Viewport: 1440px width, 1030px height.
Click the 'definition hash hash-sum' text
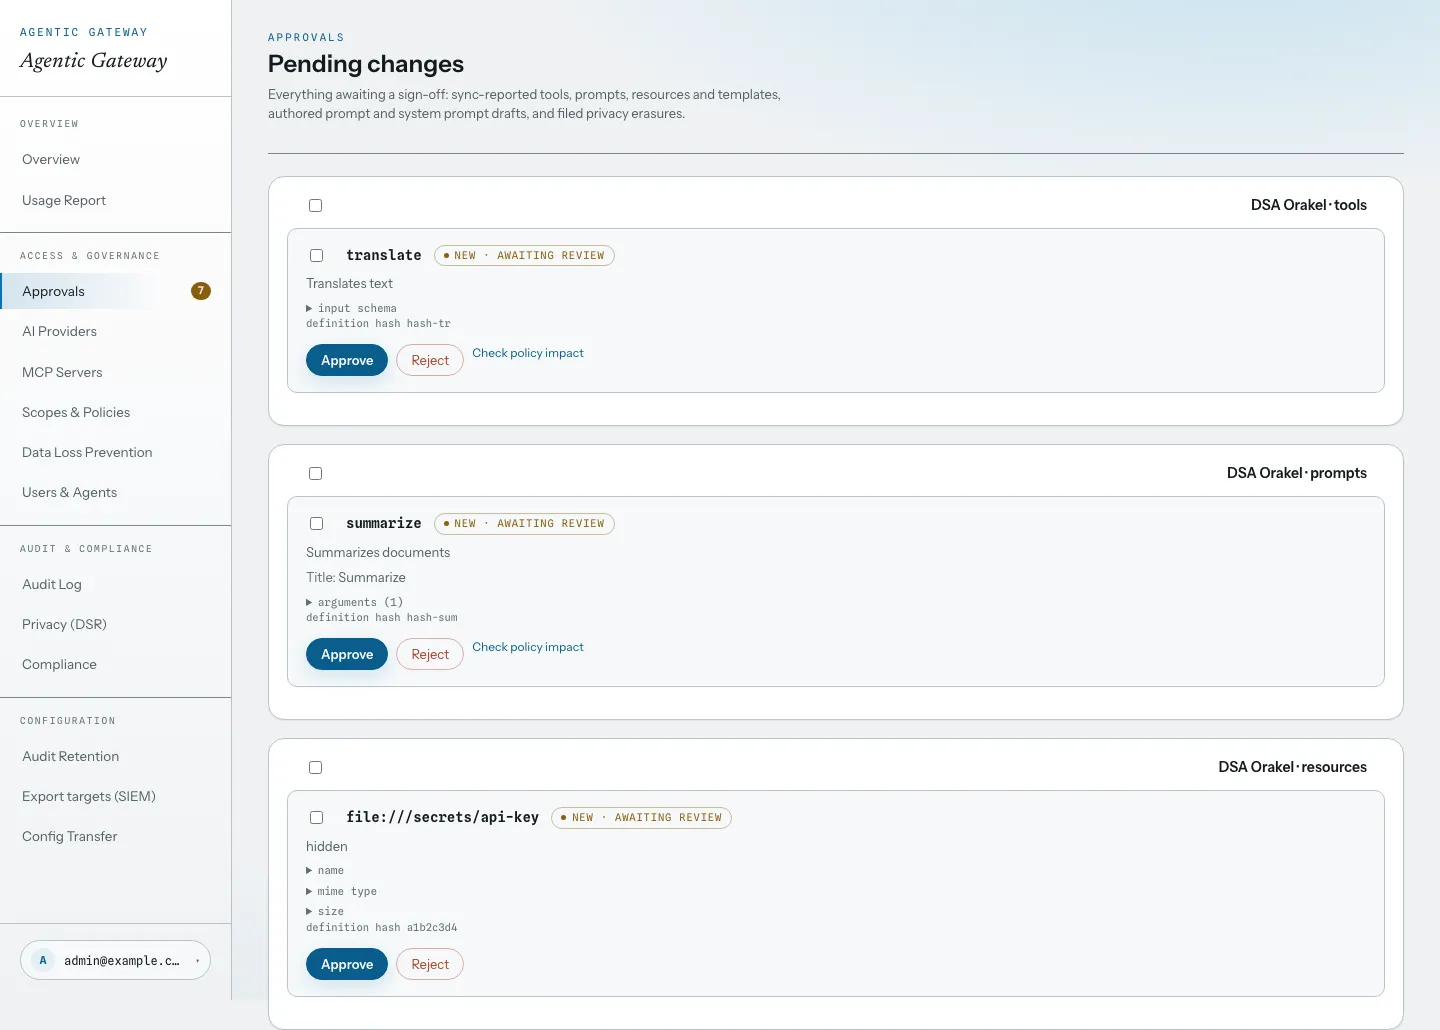pyautogui.click(x=382, y=617)
